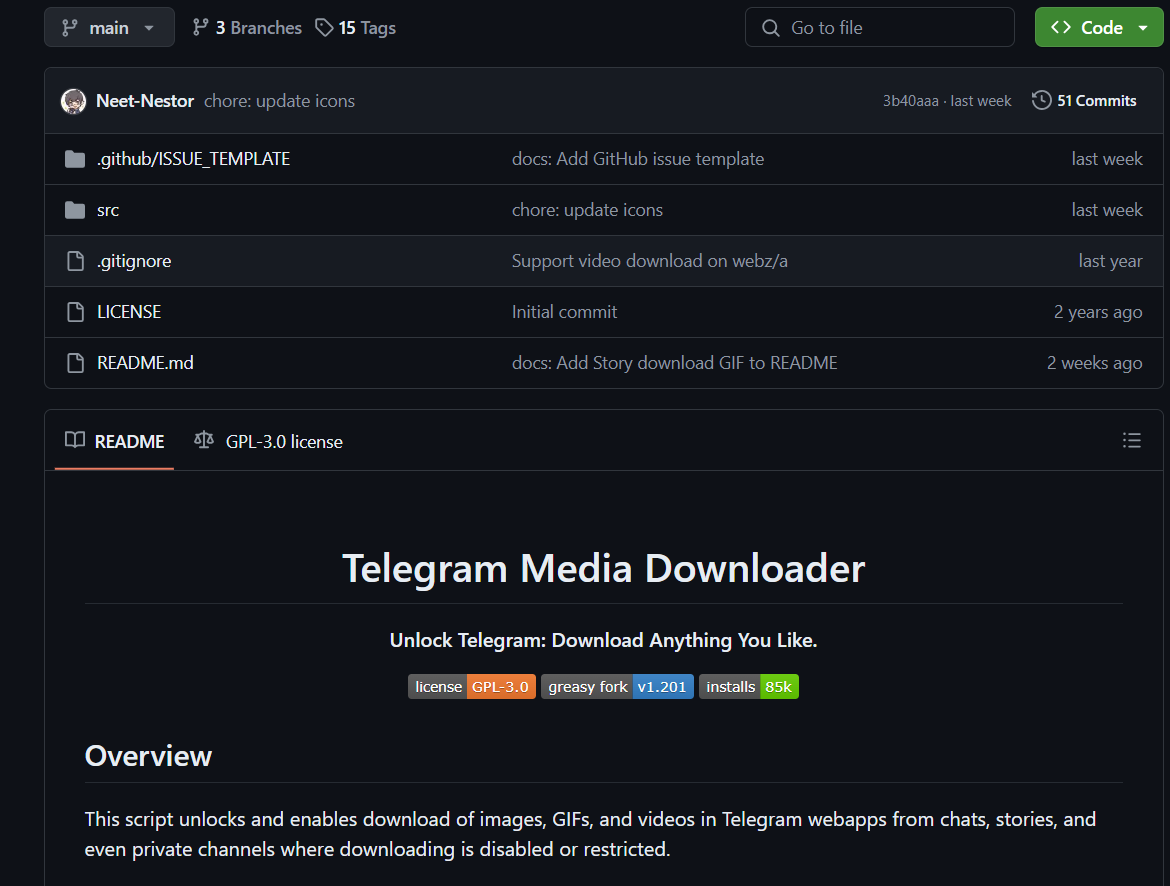The height and width of the screenshot is (886, 1170).
Task: Click the file icon beside LICENSE
Action: point(75,311)
